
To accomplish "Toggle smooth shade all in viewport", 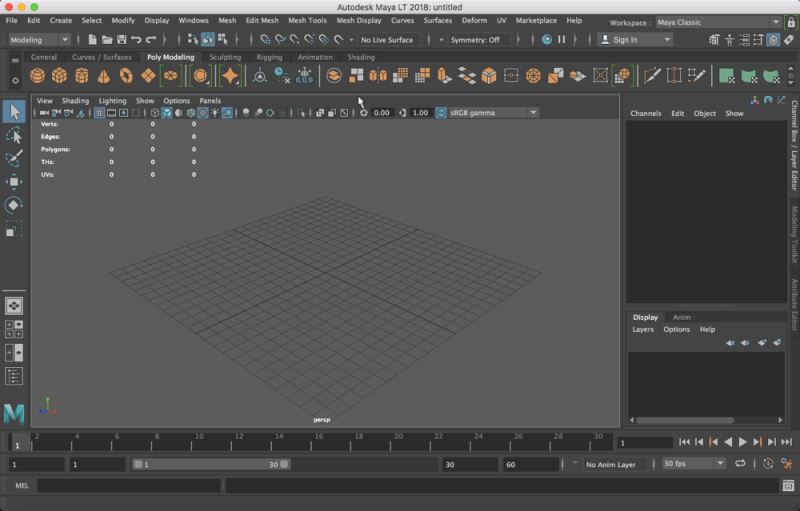I will click(167, 113).
